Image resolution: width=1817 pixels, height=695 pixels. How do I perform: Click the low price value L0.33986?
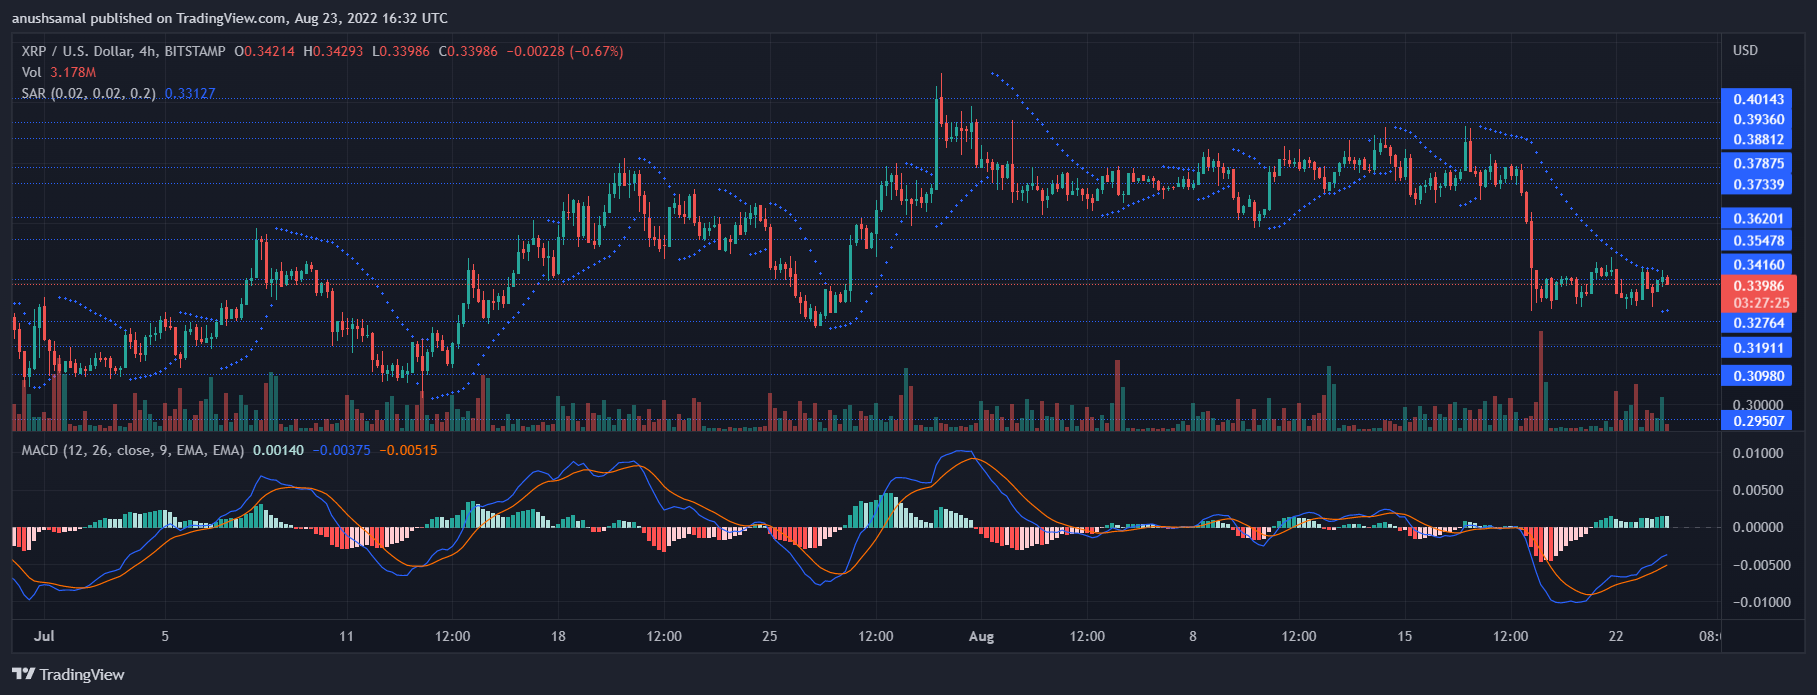tap(403, 51)
